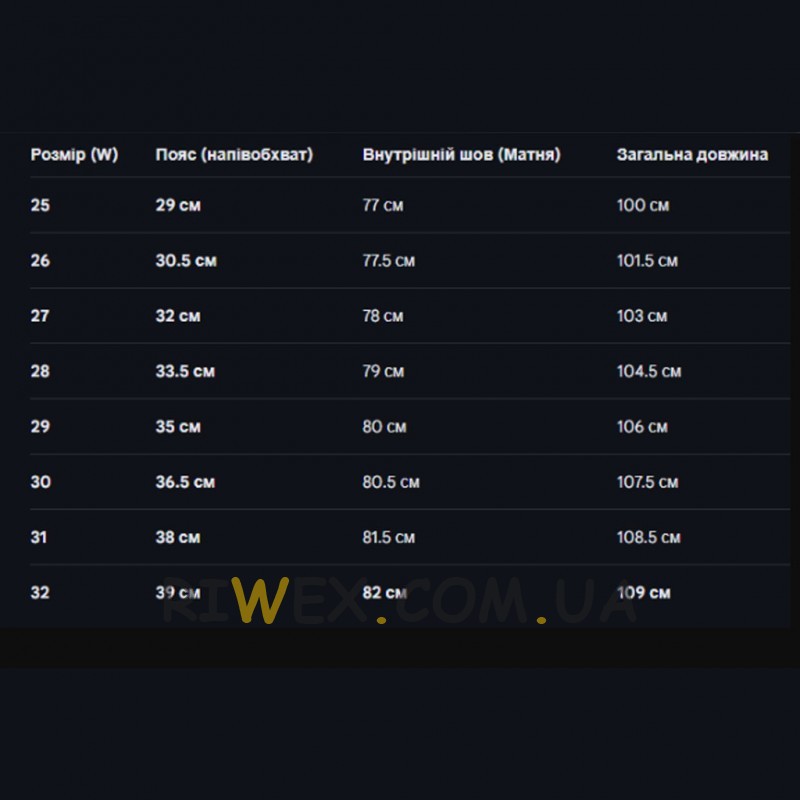
Task: Click the 'Розмір (W)' column header
Action: 74,155
